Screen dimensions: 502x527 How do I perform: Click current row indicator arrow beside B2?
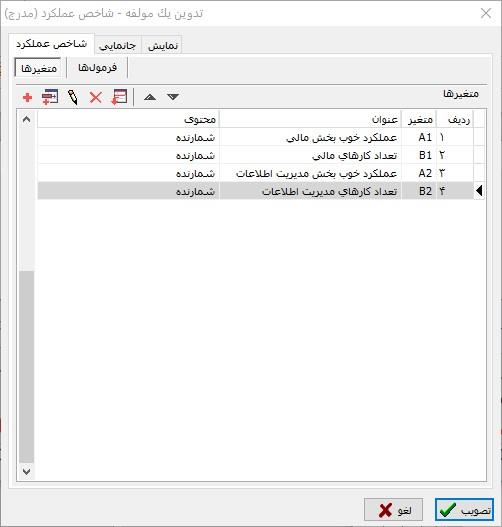click(x=479, y=191)
